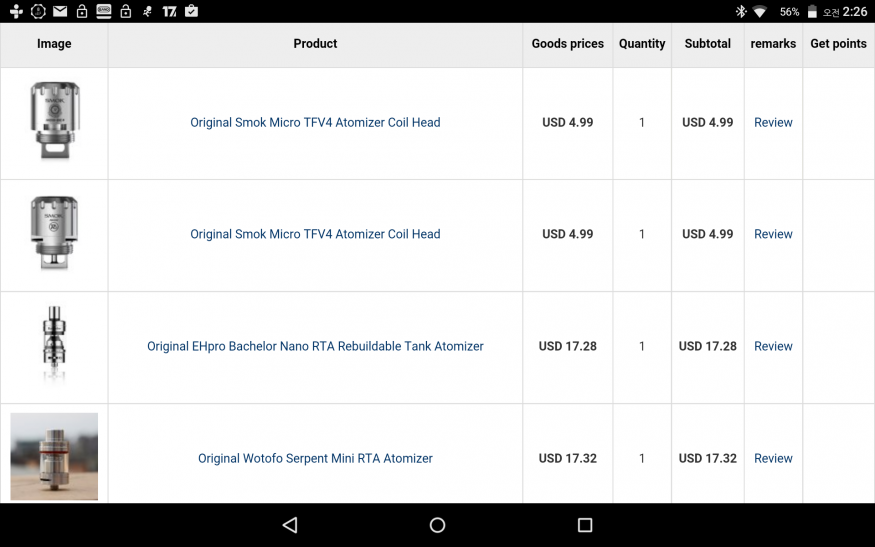This screenshot has height=547, width=875.
Task: Open recent apps with the square button
Action: [x=585, y=525]
